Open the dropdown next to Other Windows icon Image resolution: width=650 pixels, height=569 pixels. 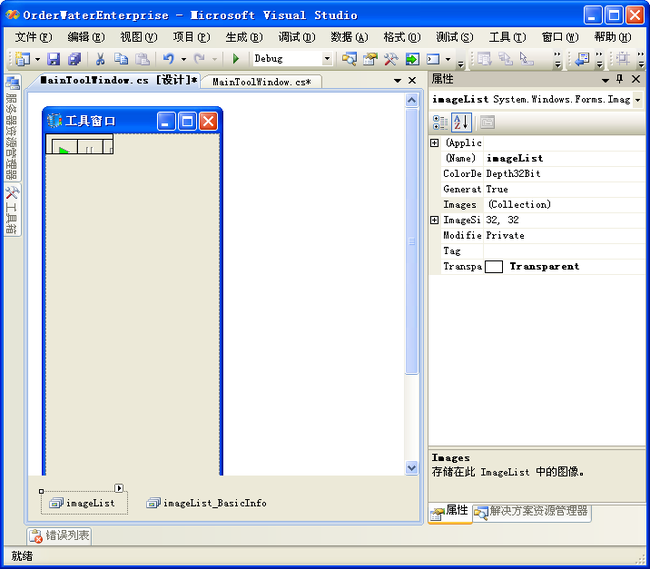(448, 59)
